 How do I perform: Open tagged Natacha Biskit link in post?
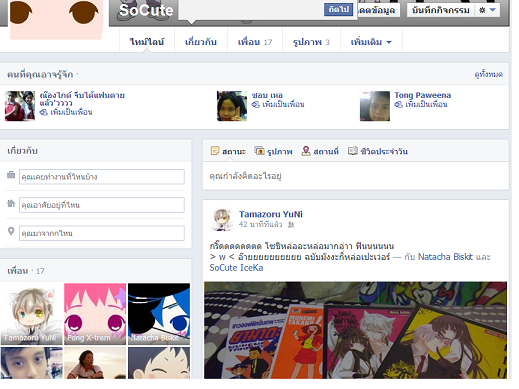click(x=445, y=257)
